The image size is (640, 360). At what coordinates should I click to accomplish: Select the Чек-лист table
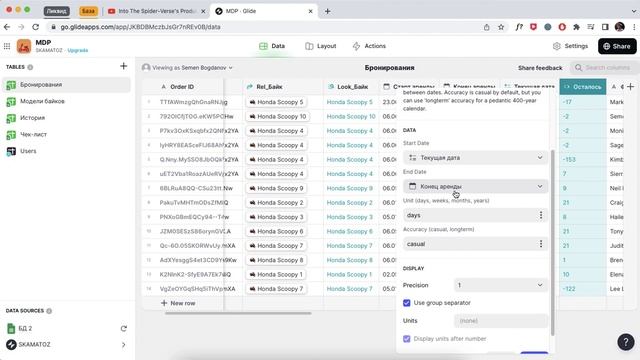click(67, 134)
